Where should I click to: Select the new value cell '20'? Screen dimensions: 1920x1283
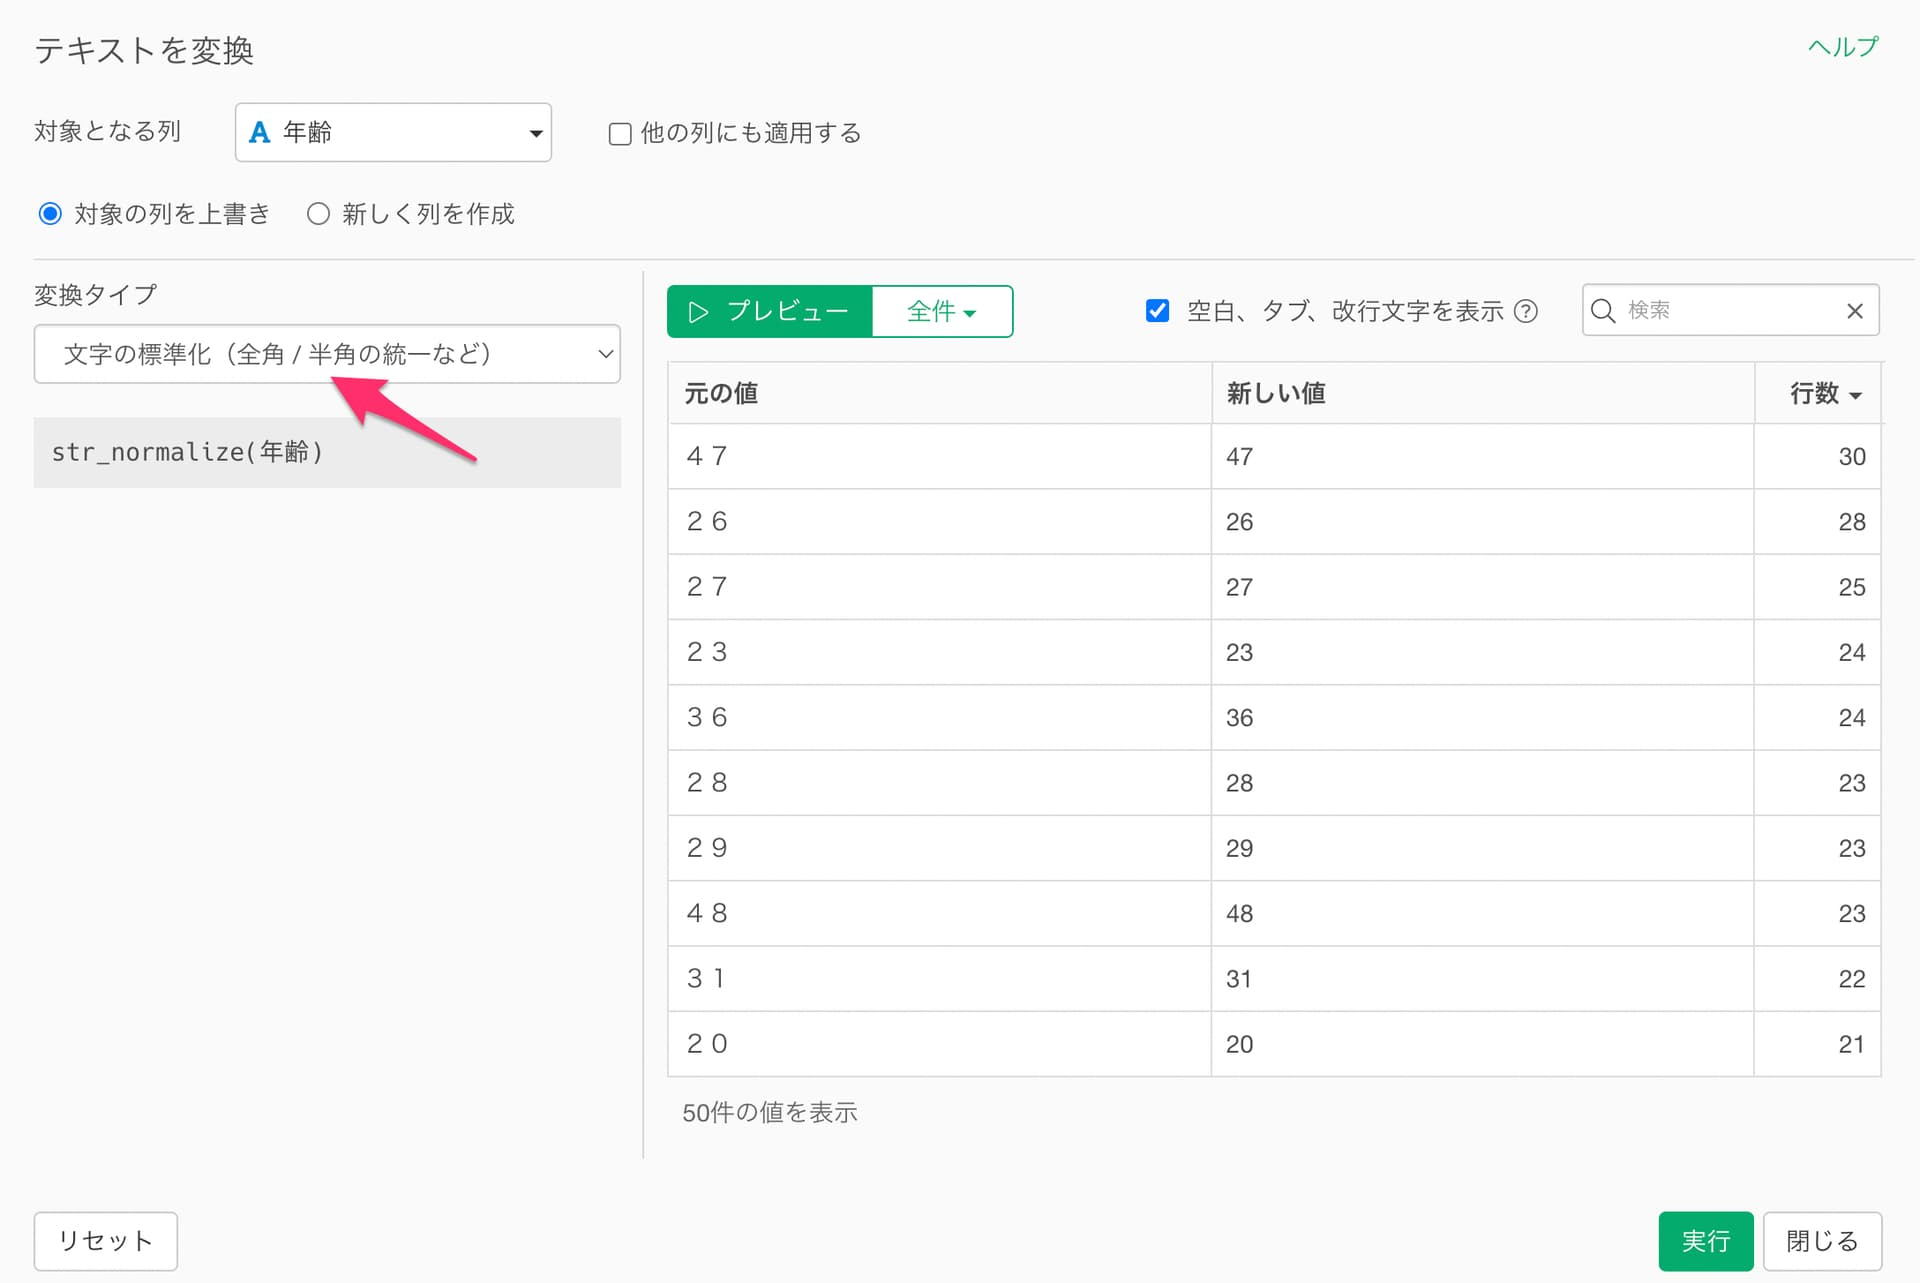pos(1483,1044)
